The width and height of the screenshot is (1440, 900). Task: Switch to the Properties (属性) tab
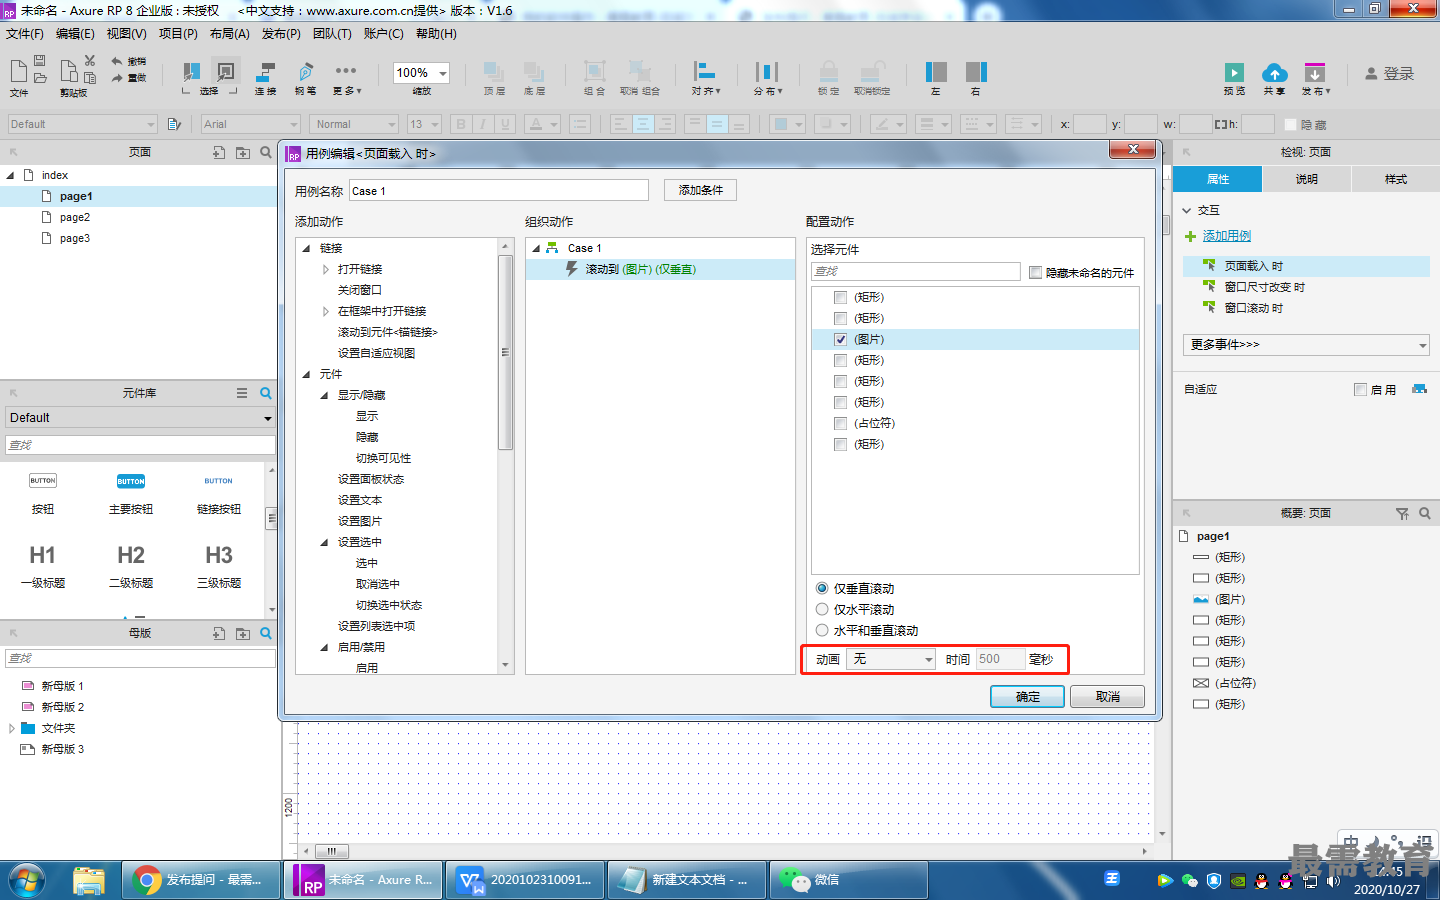click(1217, 179)
